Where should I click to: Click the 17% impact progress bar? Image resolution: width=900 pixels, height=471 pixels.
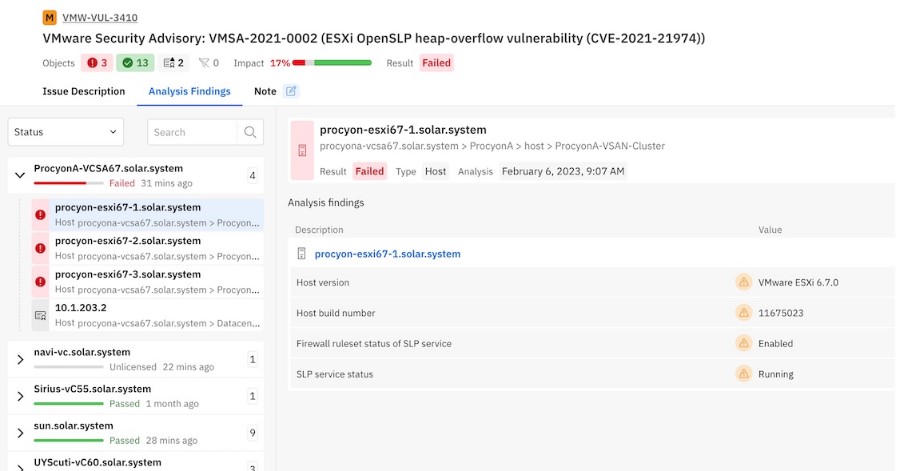[x=332, y=63]
